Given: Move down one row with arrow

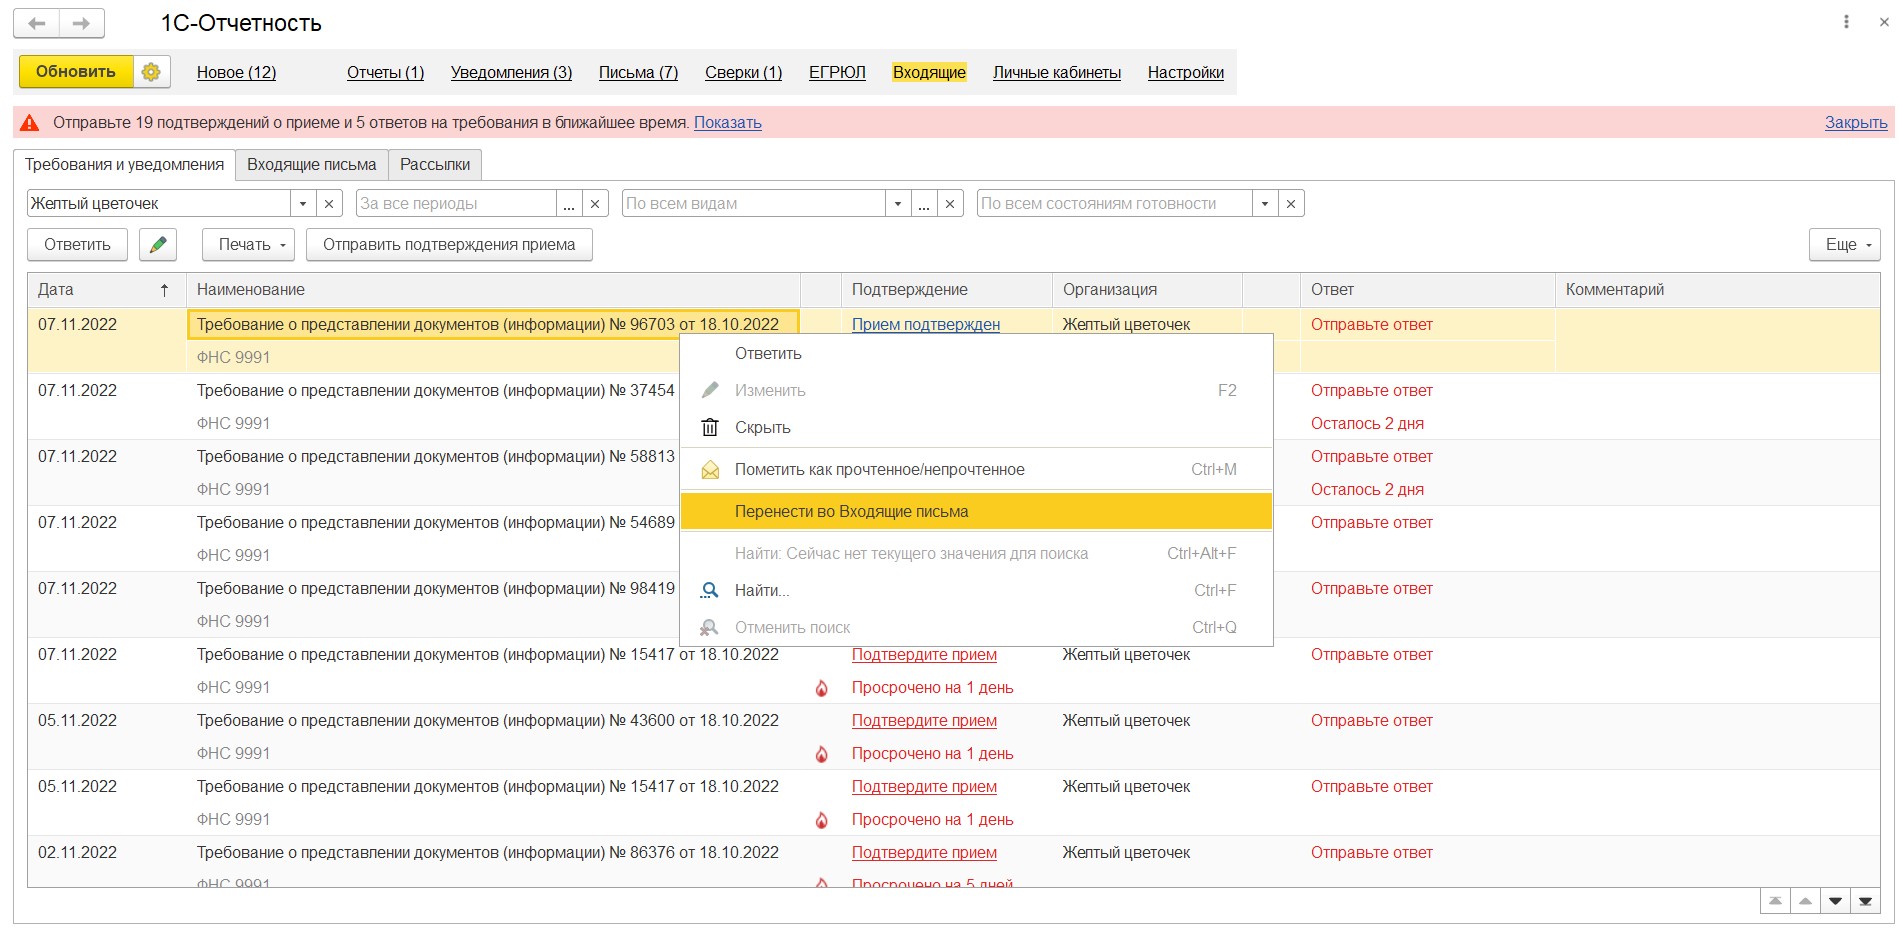Looking at the screenshot, I should tap(1835, 901).
